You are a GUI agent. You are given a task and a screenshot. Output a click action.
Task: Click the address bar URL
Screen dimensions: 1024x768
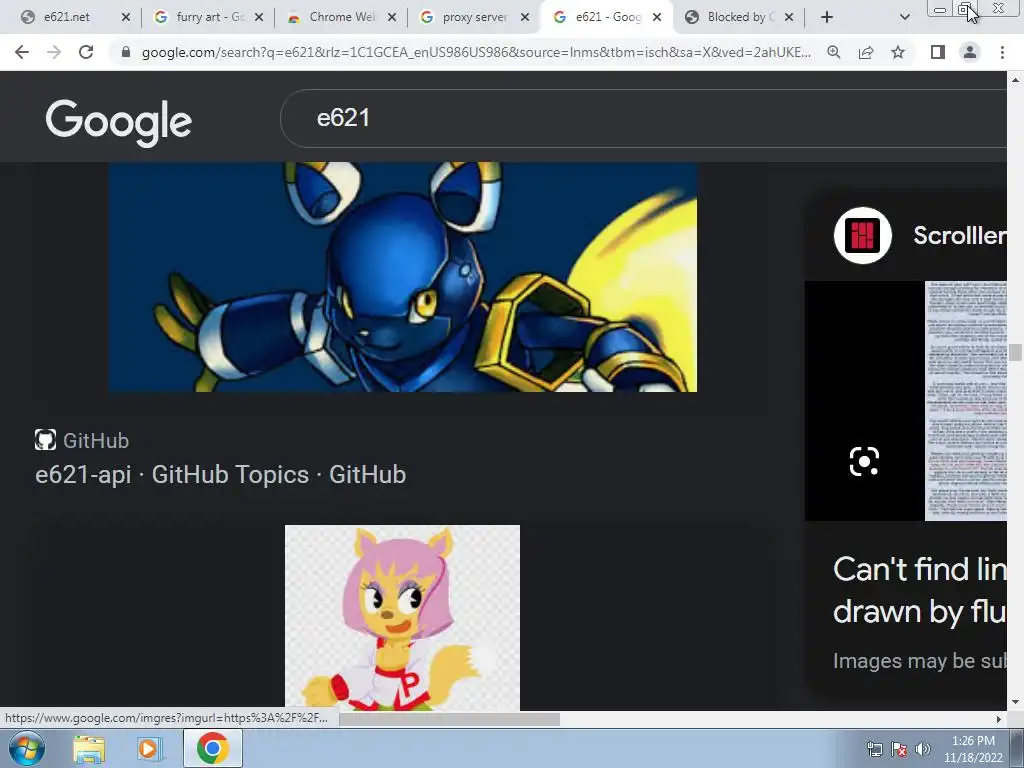tap(476, 52)
